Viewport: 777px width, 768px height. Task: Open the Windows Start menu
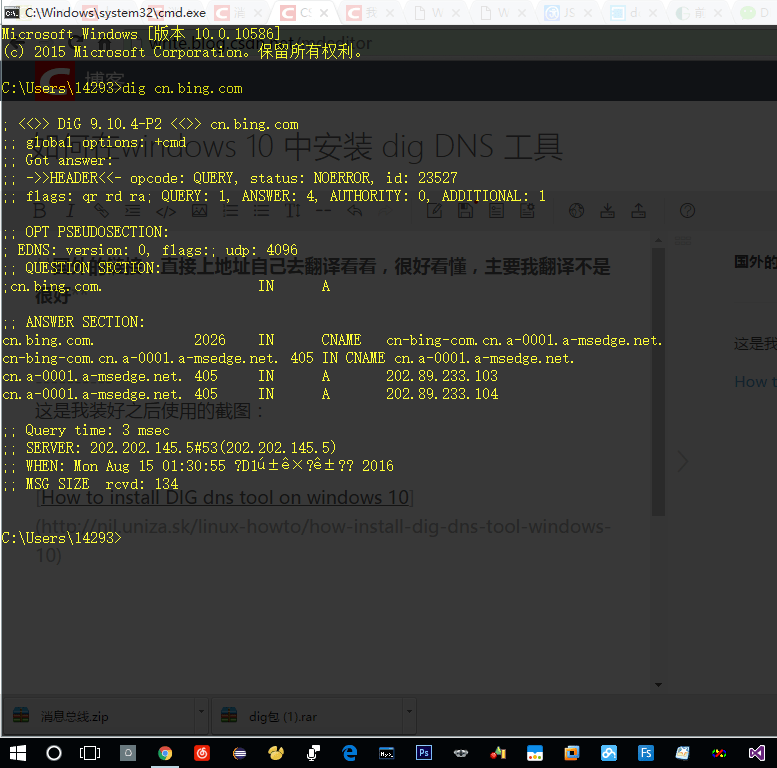(x=18, y=753)
